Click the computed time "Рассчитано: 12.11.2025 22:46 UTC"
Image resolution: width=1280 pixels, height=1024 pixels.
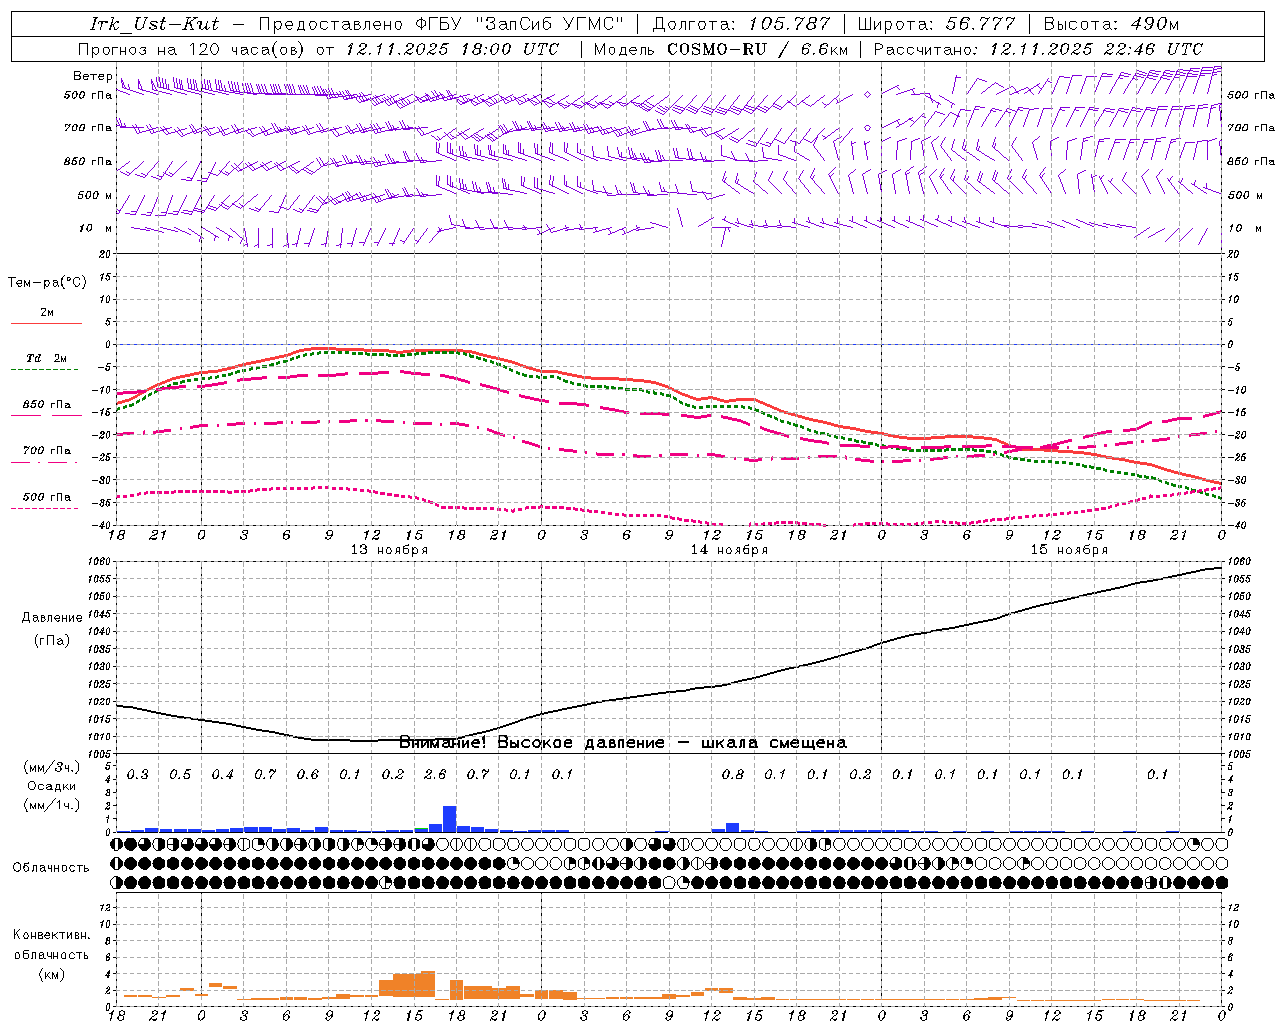(x=1038, y=49)
